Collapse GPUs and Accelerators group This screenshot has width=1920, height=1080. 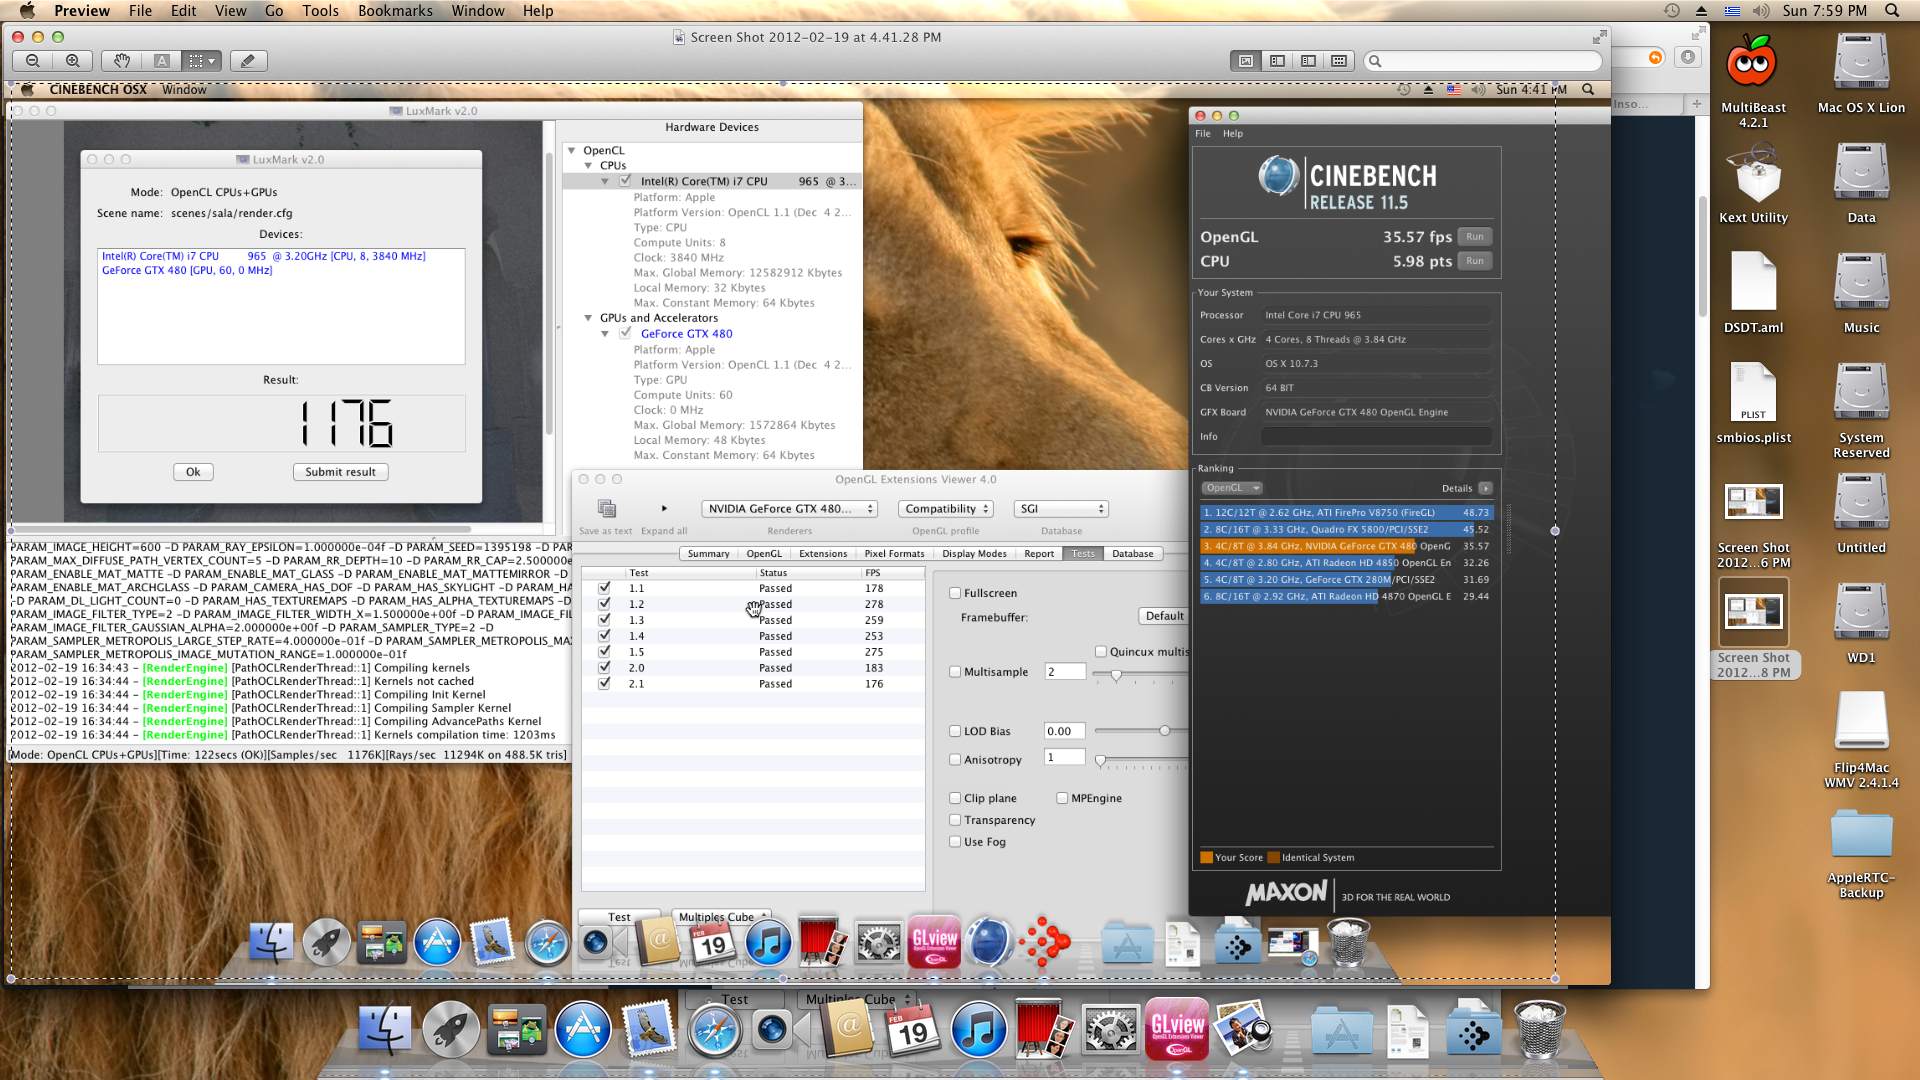click(588, 318)
